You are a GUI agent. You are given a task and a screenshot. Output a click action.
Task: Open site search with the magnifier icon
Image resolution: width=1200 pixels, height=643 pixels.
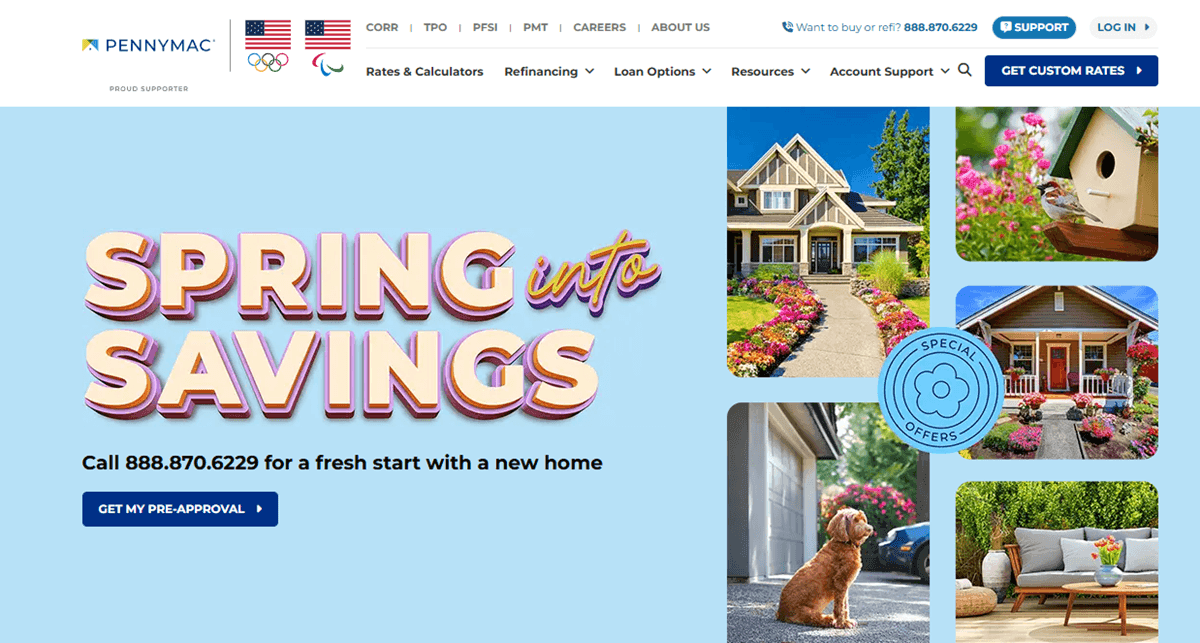coord(965,70)
